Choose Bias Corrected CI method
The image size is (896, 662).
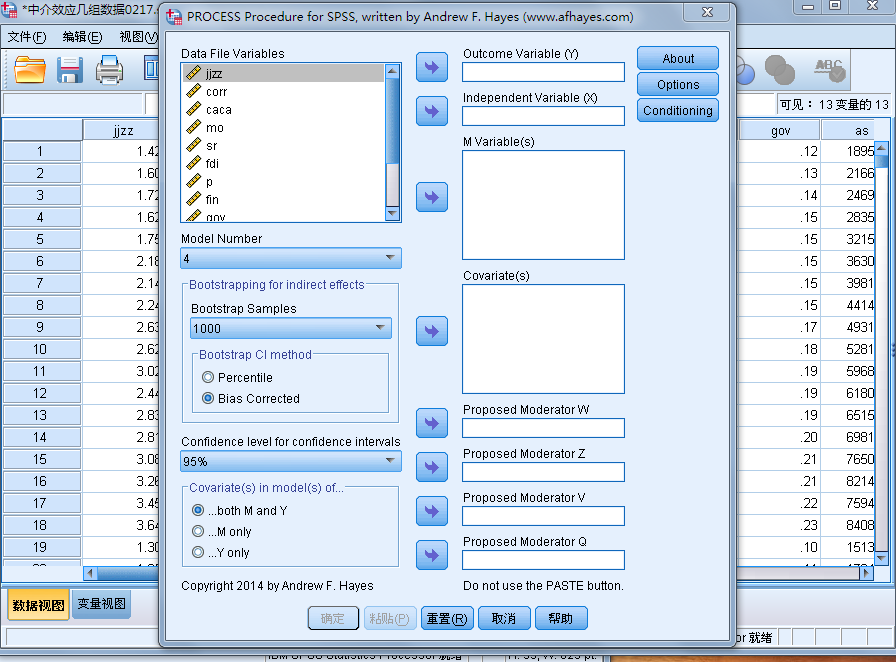coord(208,398)
